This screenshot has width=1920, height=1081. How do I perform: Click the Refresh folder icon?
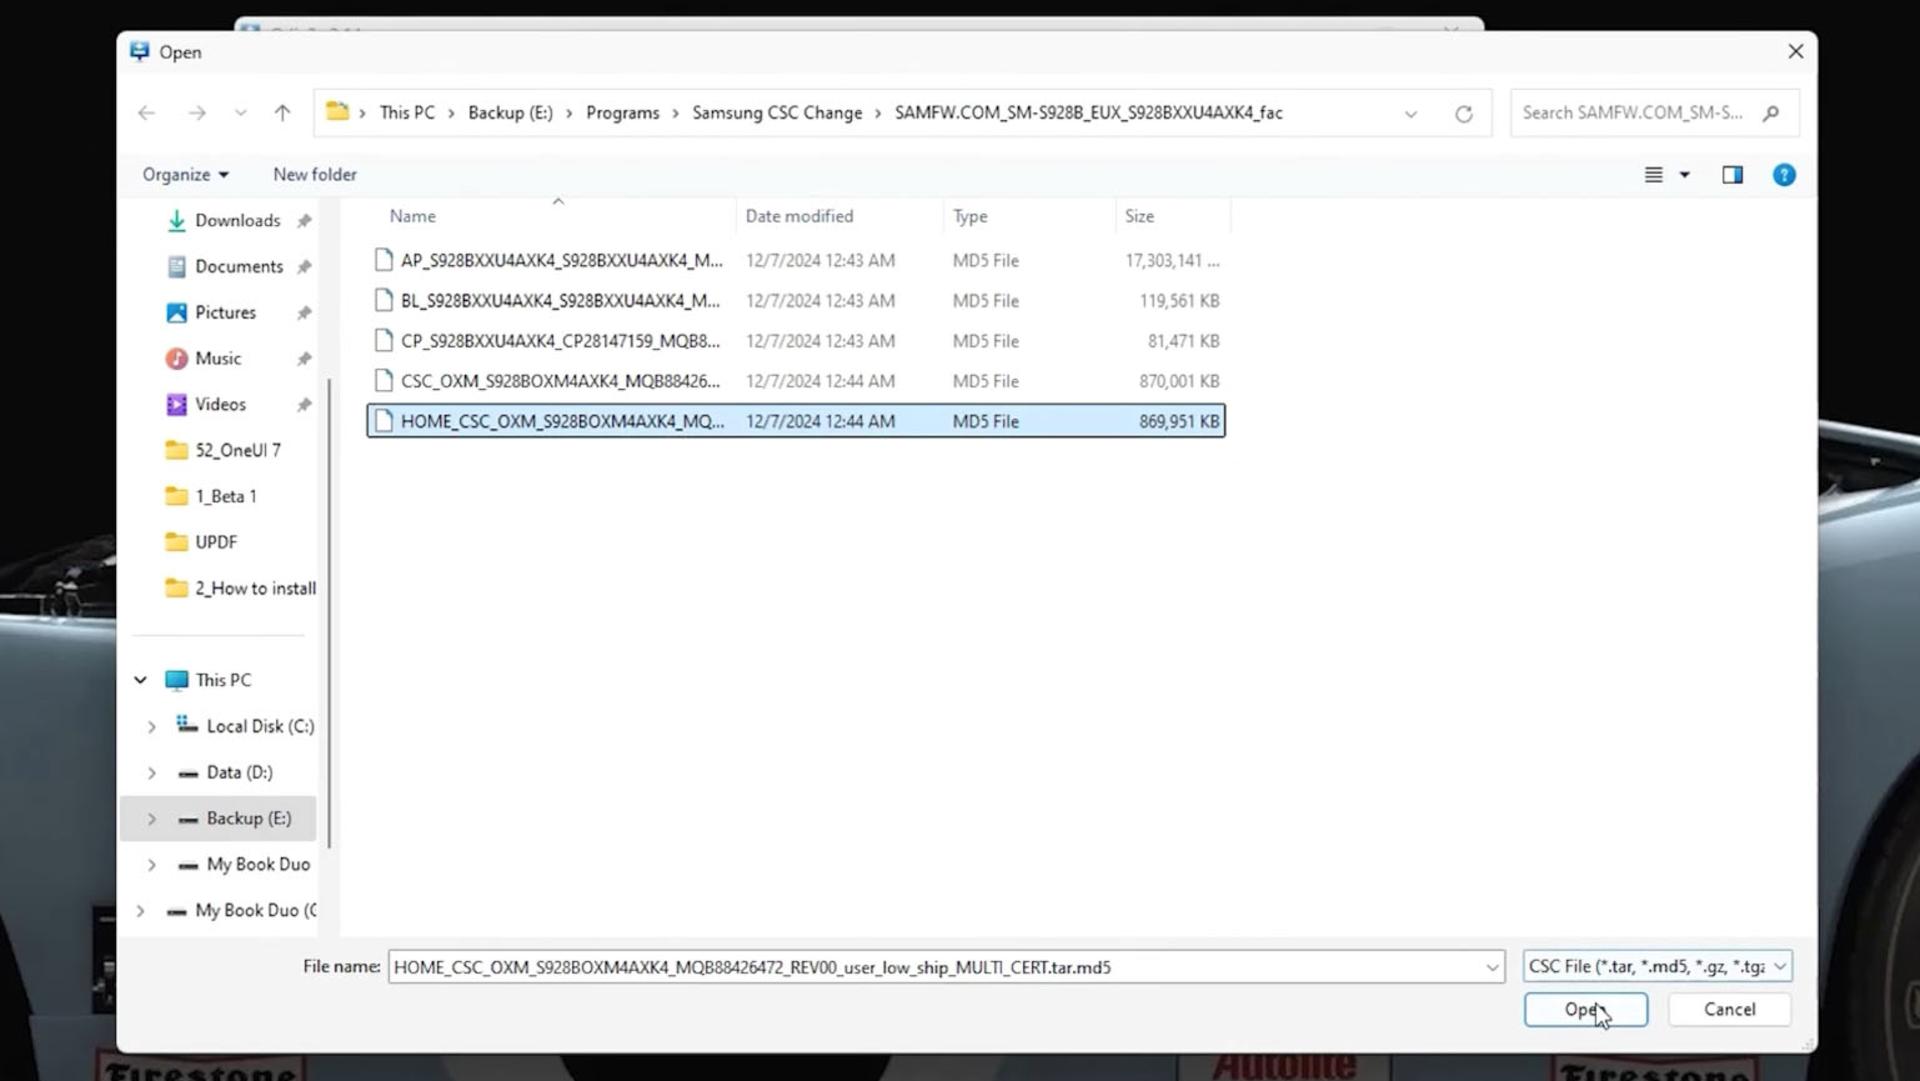point(1463,114)
